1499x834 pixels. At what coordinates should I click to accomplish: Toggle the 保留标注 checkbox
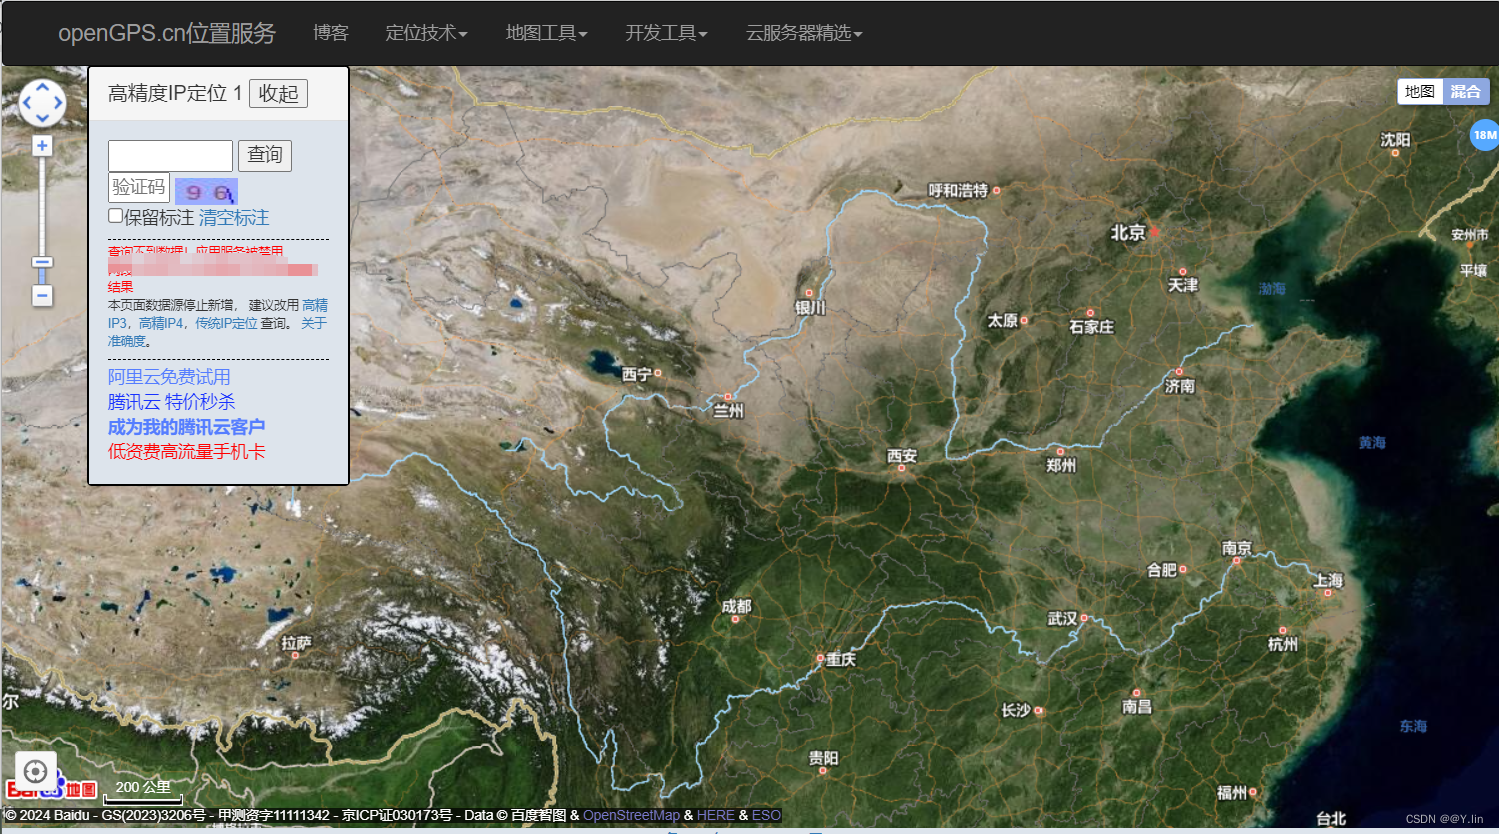[115, 216]
